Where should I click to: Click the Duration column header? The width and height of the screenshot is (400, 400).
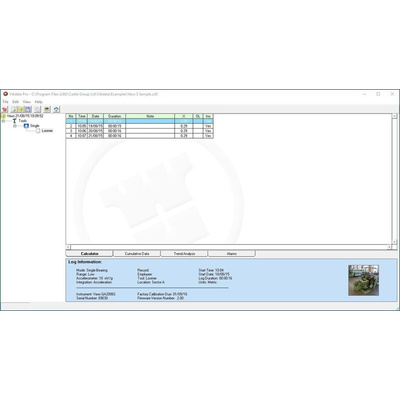115,116
